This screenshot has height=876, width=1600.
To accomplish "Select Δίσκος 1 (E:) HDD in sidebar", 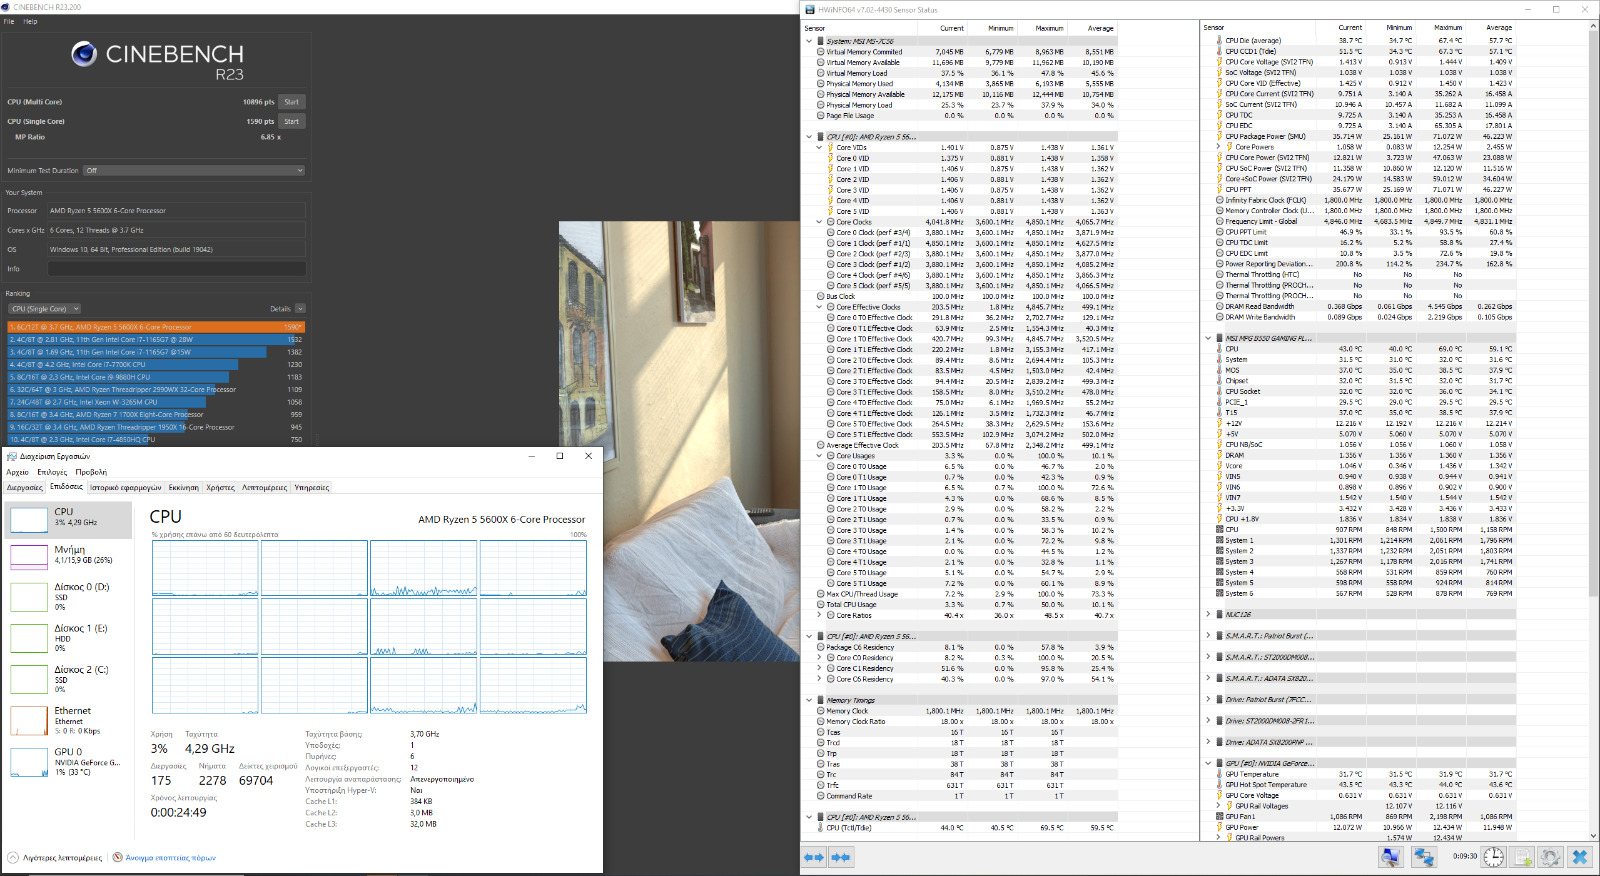I will click(69, 638).
